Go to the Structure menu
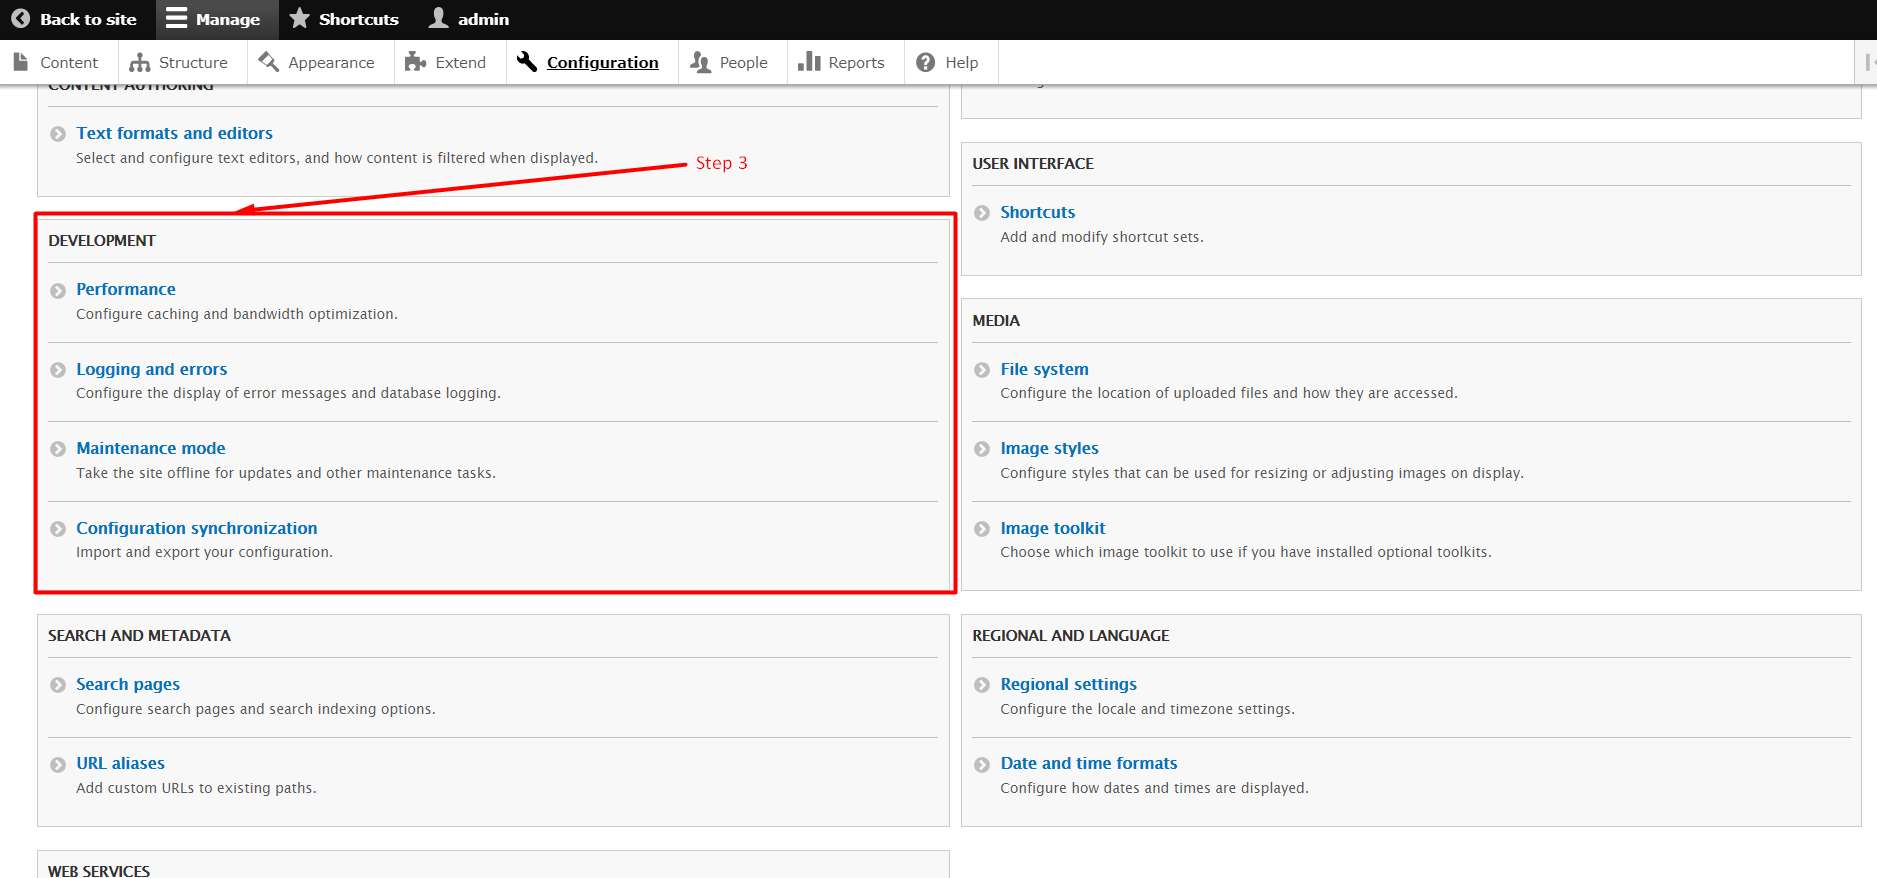 tap(193, 62)
